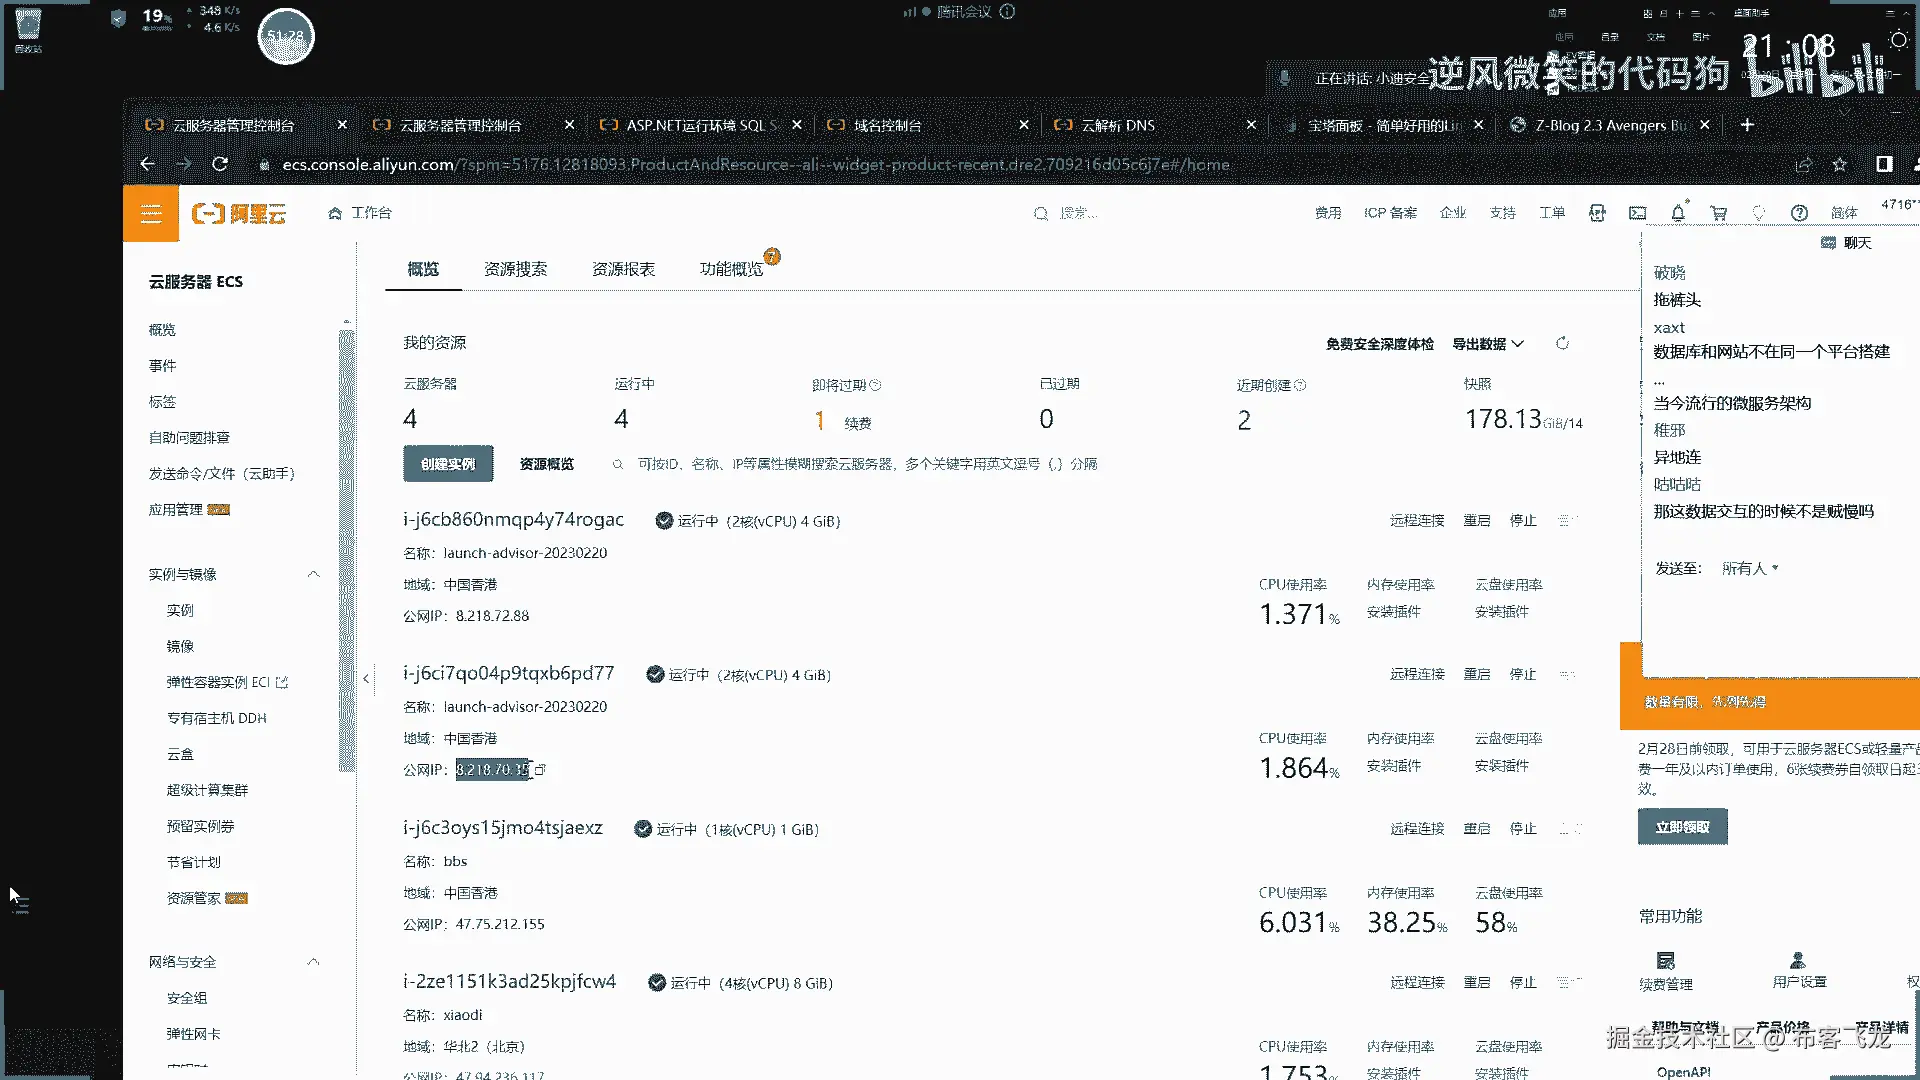Open the 云解析 DNS browser tab

click(x=1118, y=125)
